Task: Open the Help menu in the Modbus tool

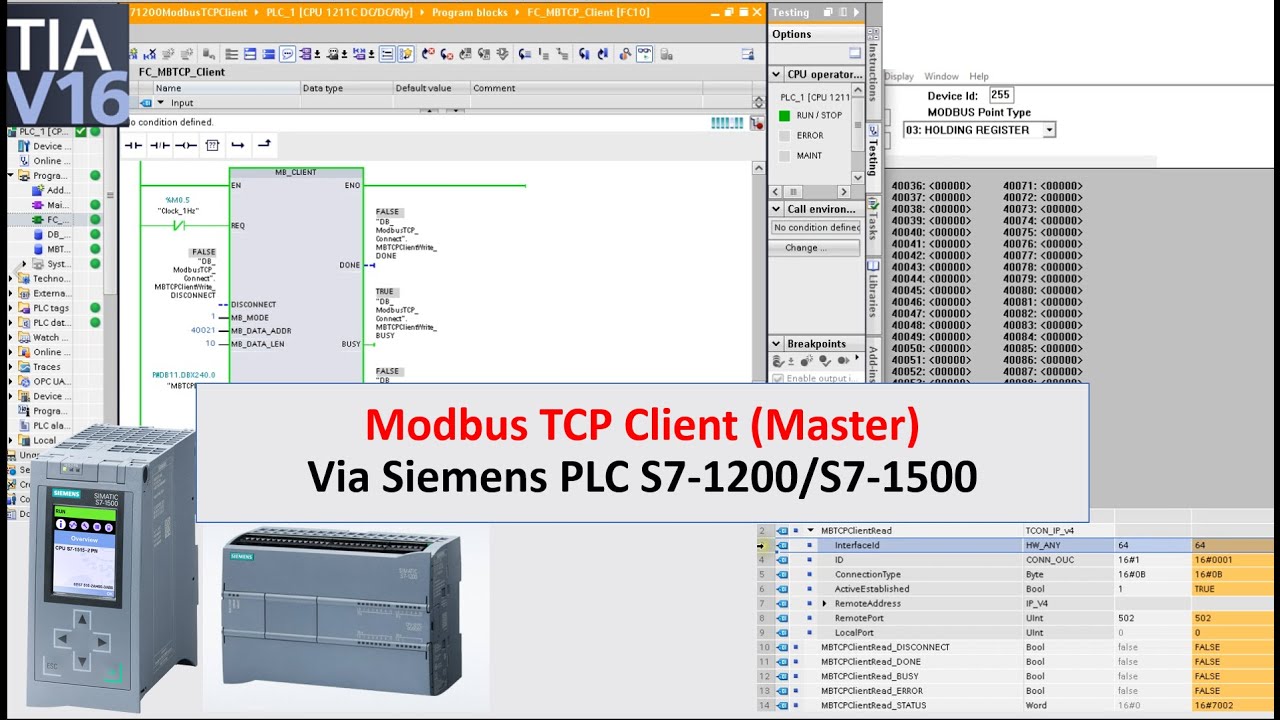Action: [979, 76]
